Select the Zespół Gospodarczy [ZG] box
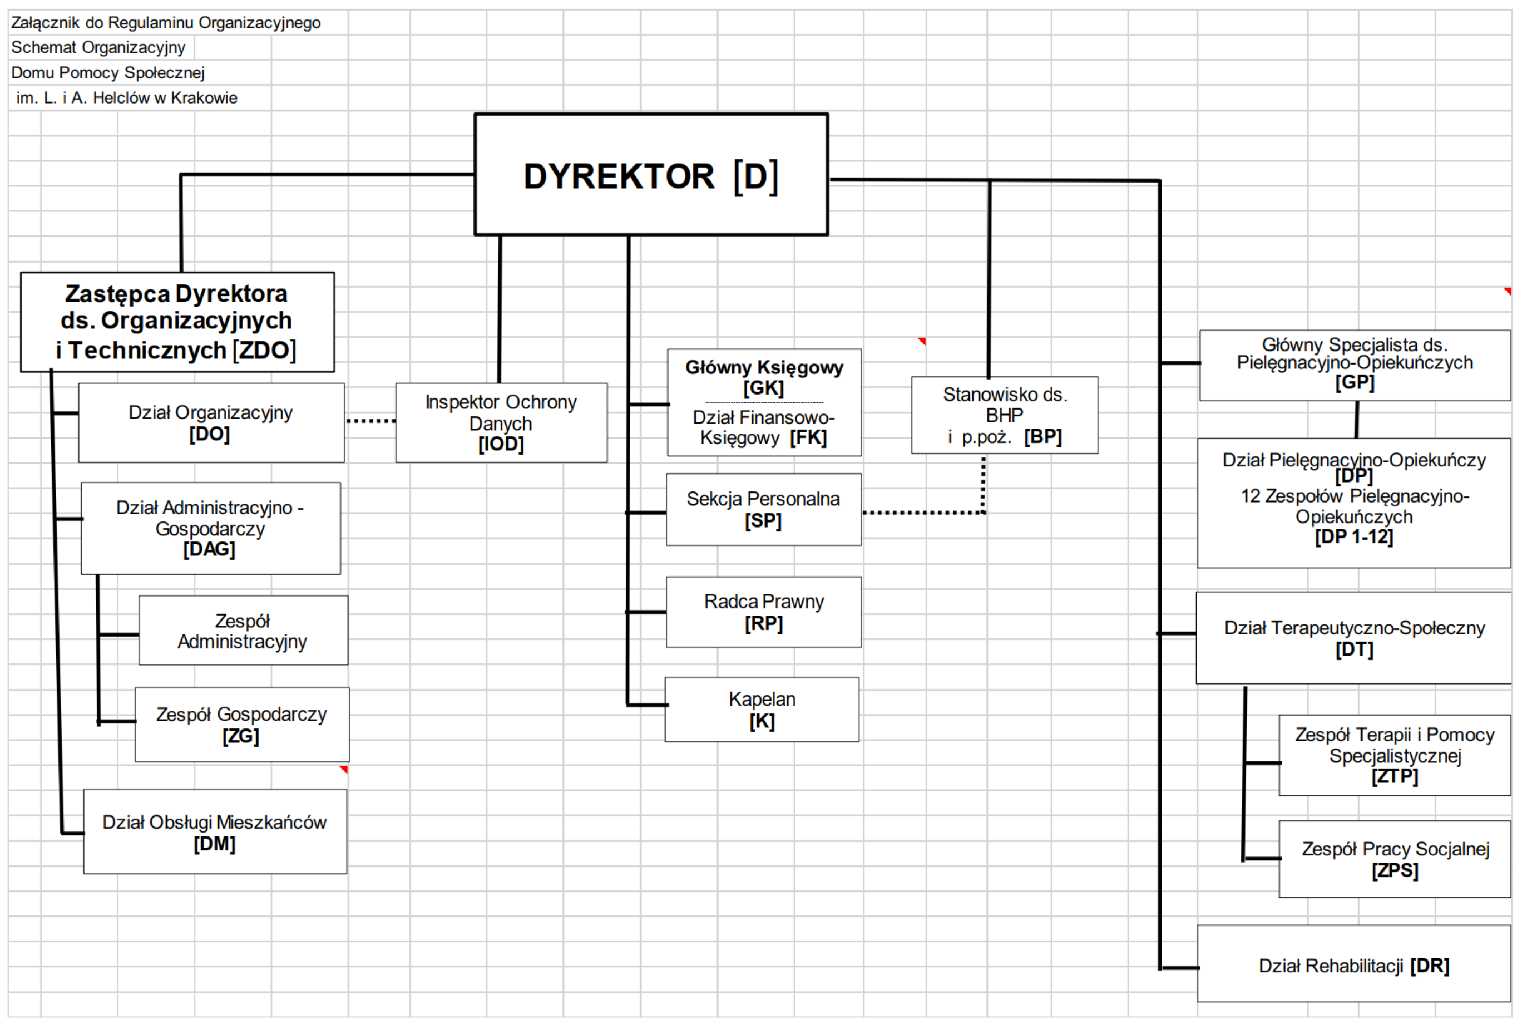Viewport: 1521px width, 1025px height. 241,725
